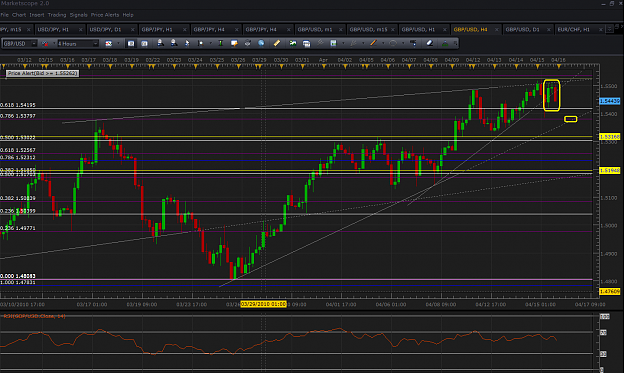Click the second trader-figure toolbar icon
The height and width of the screenshot is (373, 625).
point(174,43)
